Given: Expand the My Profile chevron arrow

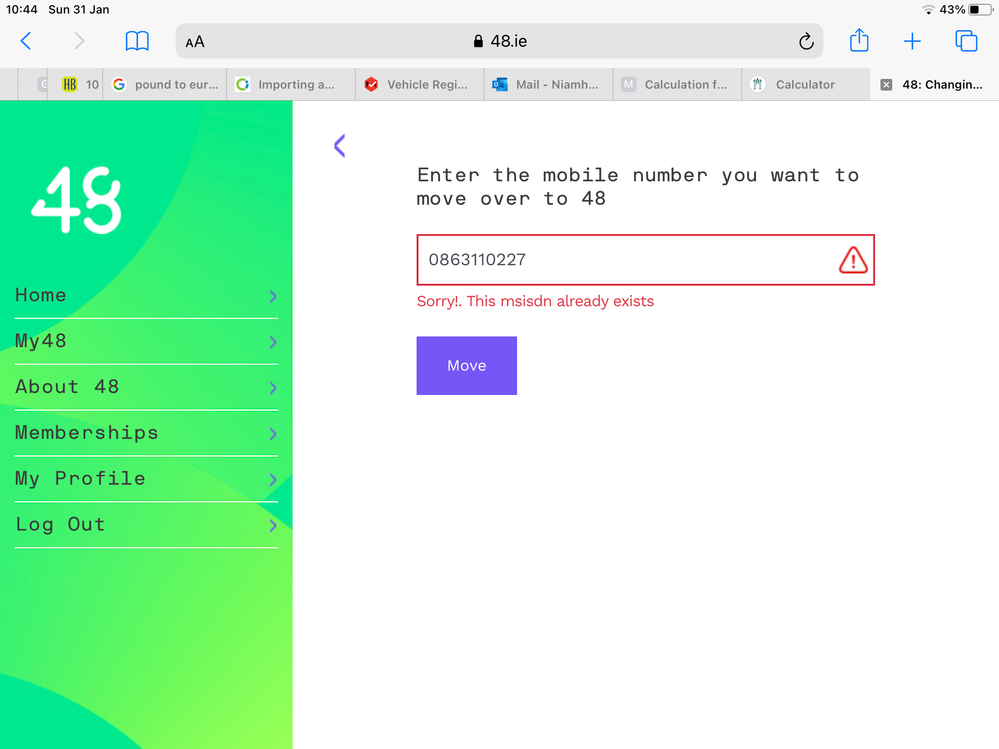Looking at the screenshot, I should pos(272,480).
